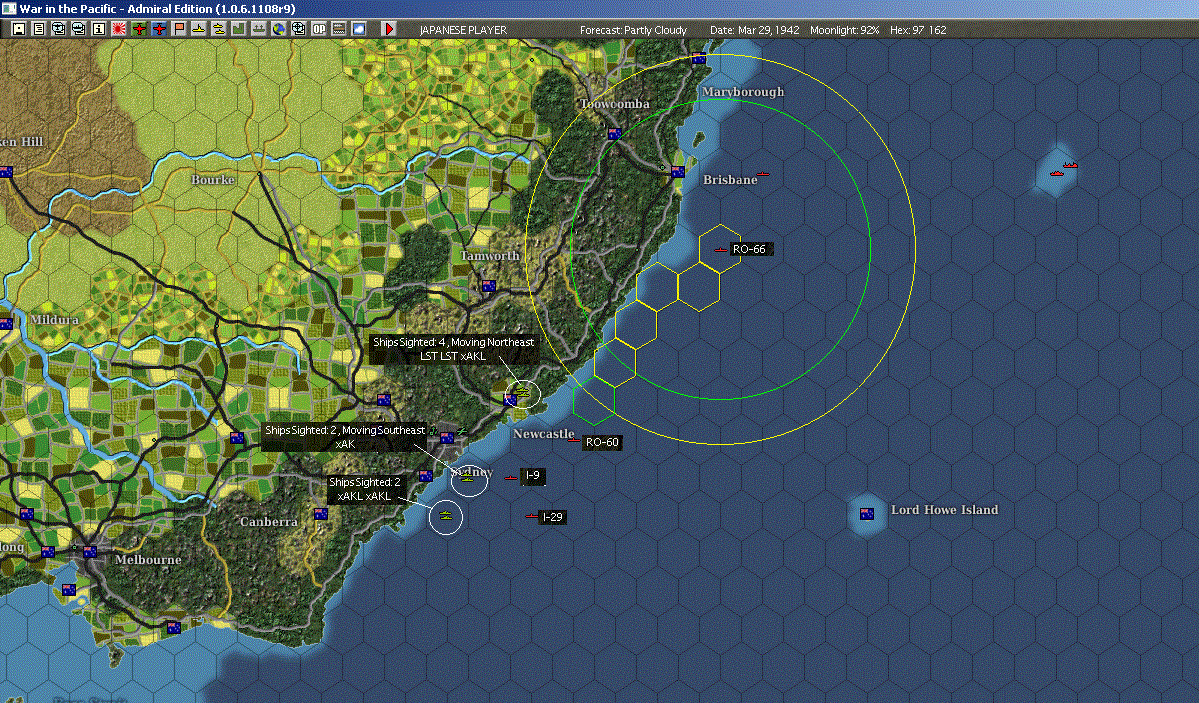Select red plane on blue background icon
Image resolution: width=1199 pixels, height=703 pixels.
159,29
